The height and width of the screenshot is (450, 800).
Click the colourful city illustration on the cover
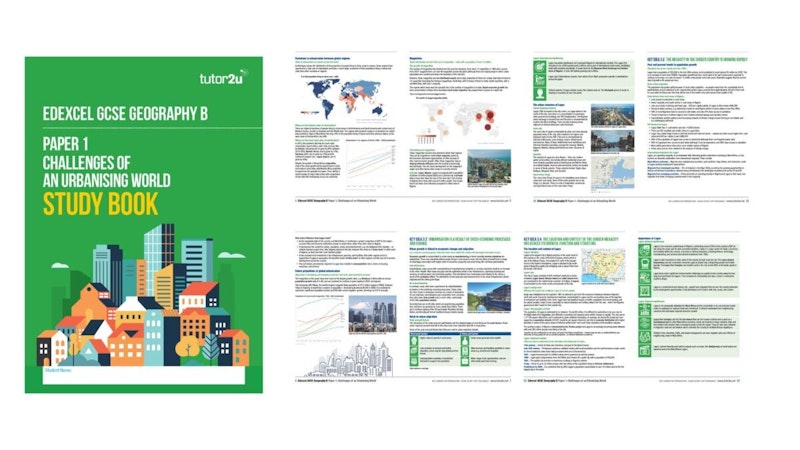(143, 295)
